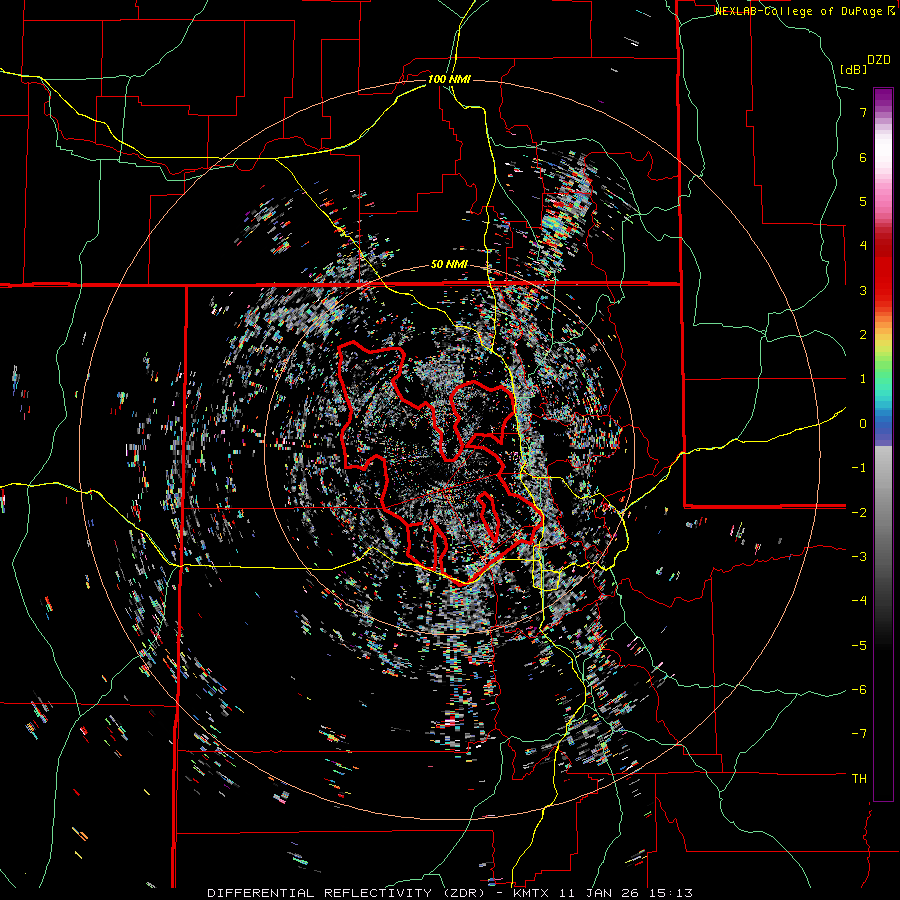
Task: Click the 7 value on the color scale
Action: (863, 112)
